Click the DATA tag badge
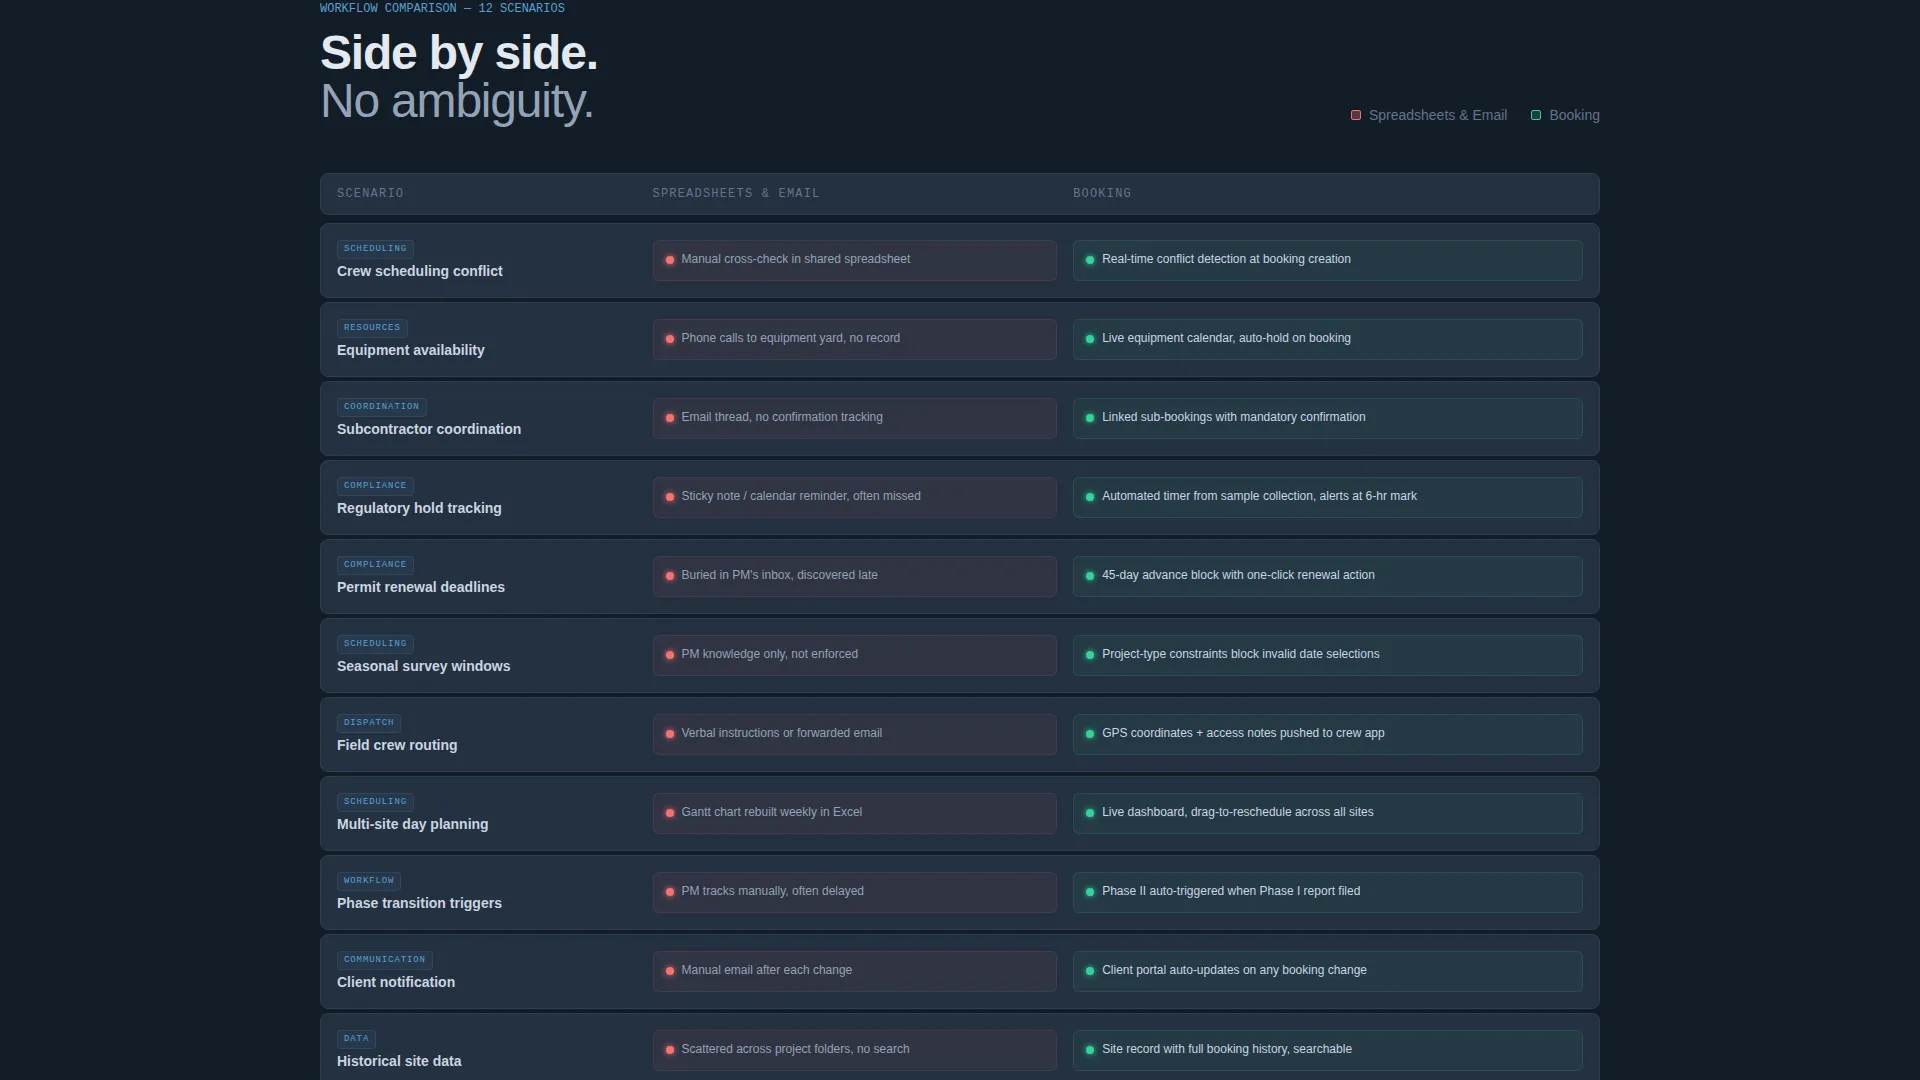 coord(356,1039)
